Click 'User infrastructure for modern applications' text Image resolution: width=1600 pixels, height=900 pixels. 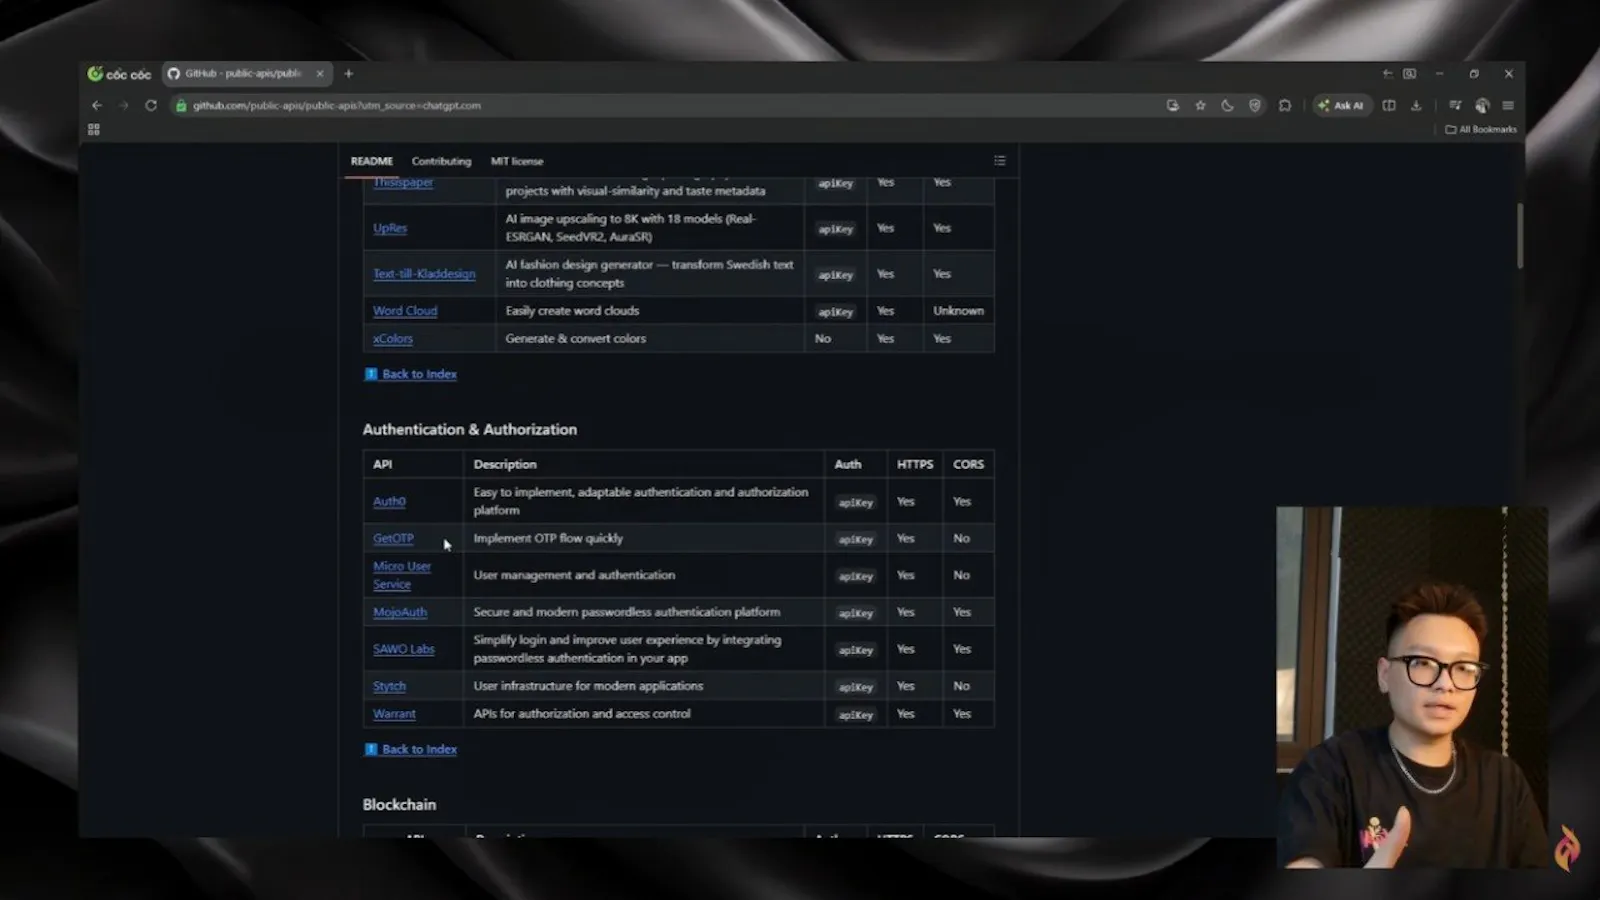click(588, 686)
